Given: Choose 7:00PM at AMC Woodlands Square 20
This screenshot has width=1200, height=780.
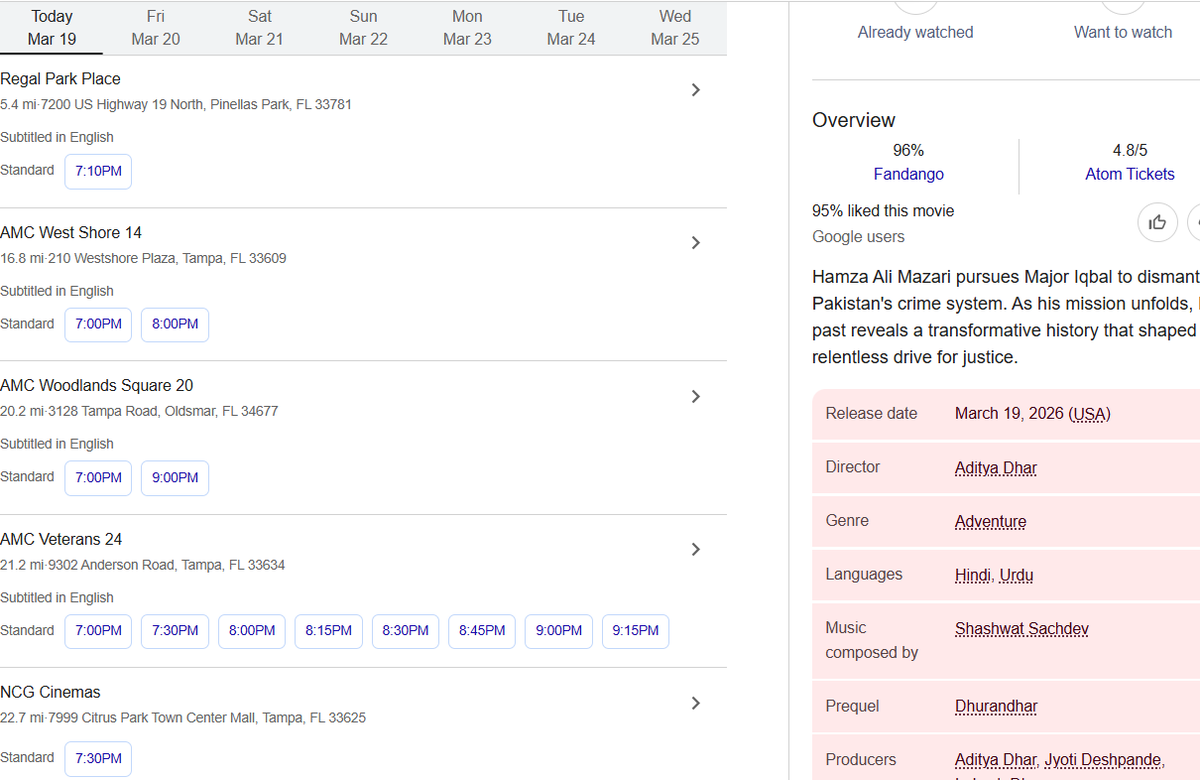Looking at the screenshot, I should coord(98,478).
